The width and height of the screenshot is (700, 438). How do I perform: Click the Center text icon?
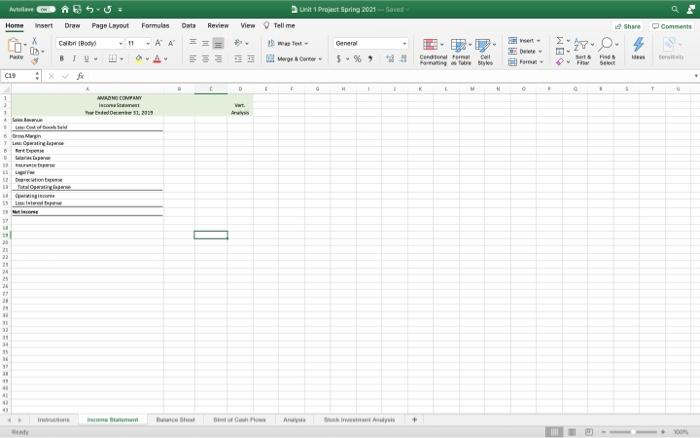[x=205, y=58]
